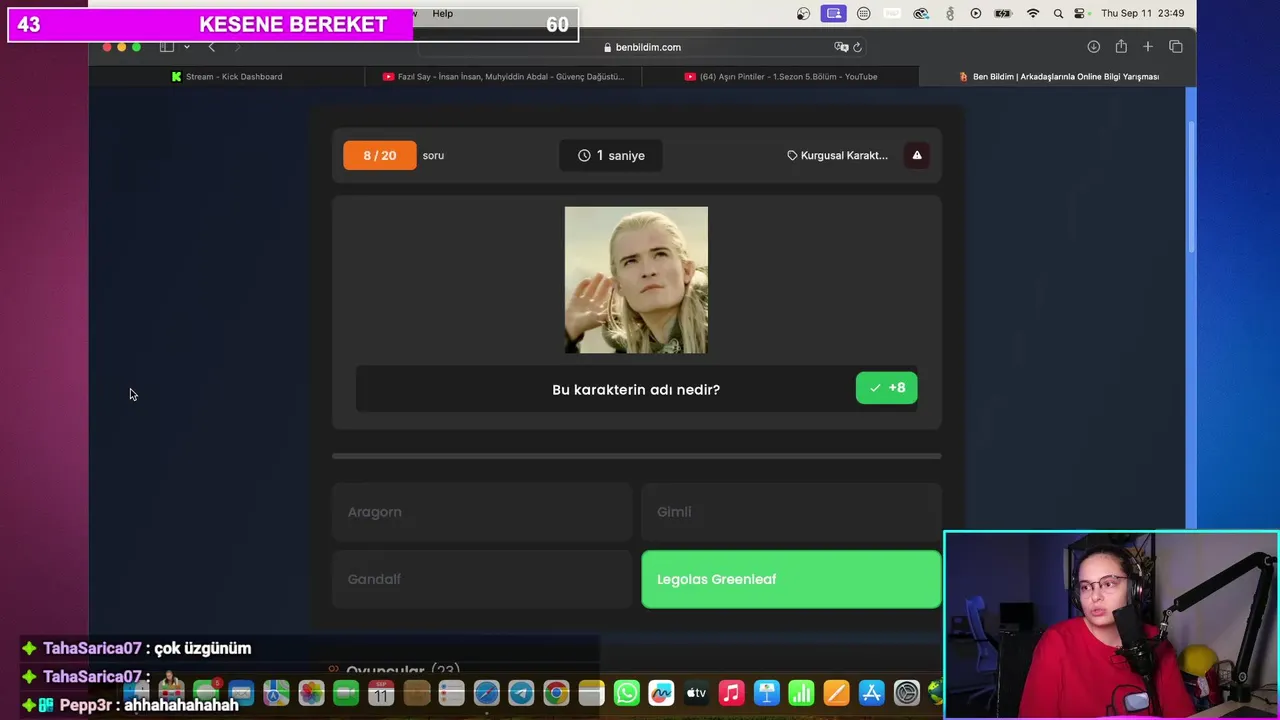Viewport: 1280px width, 720px height.
Task: Open the Help menu
Action: point(442,13)
